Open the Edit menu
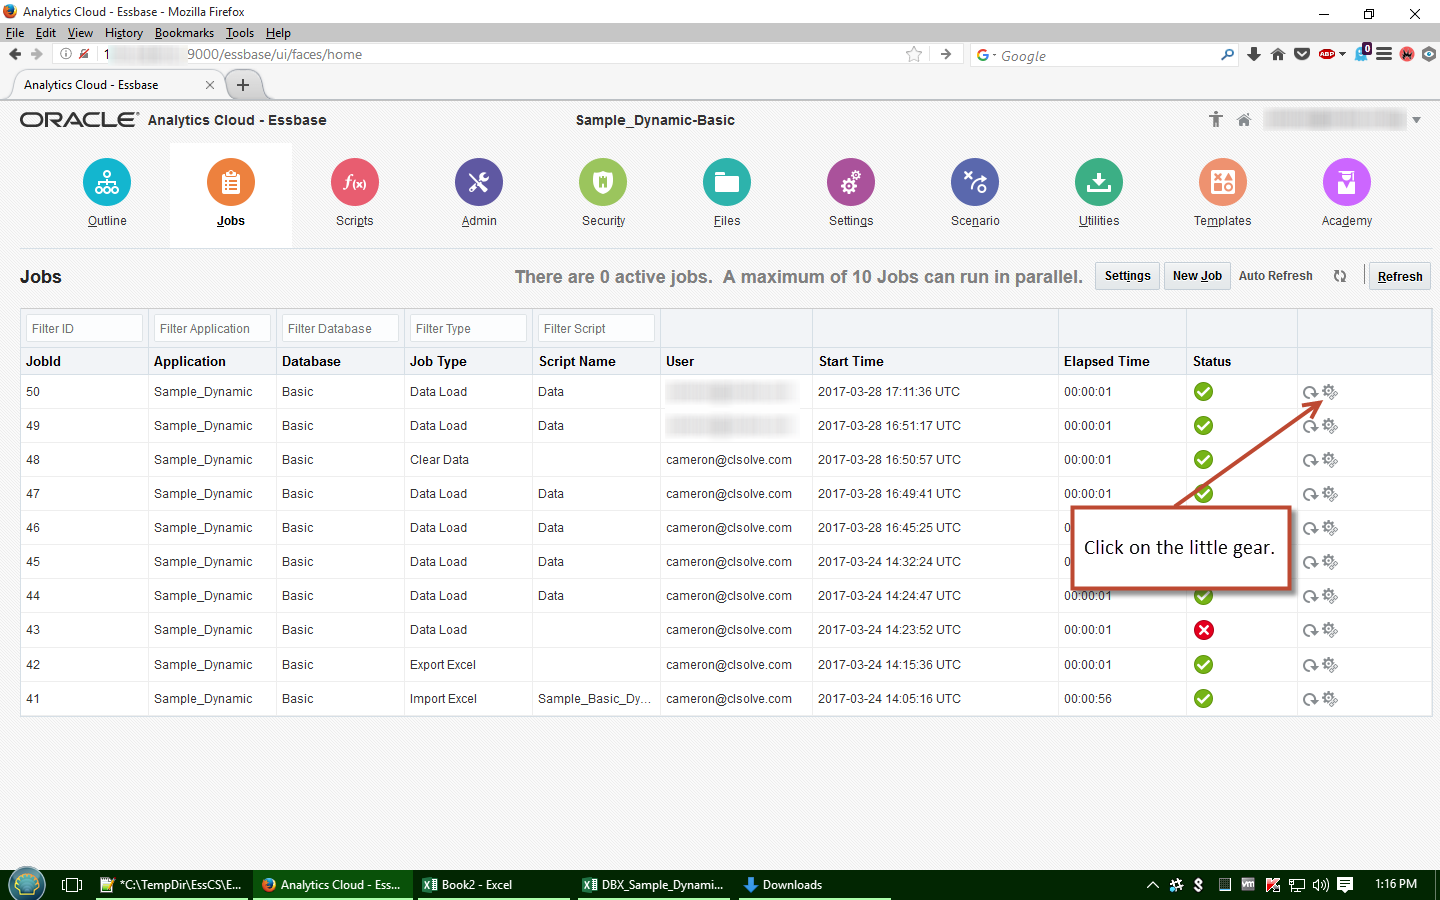 [46, 33]
